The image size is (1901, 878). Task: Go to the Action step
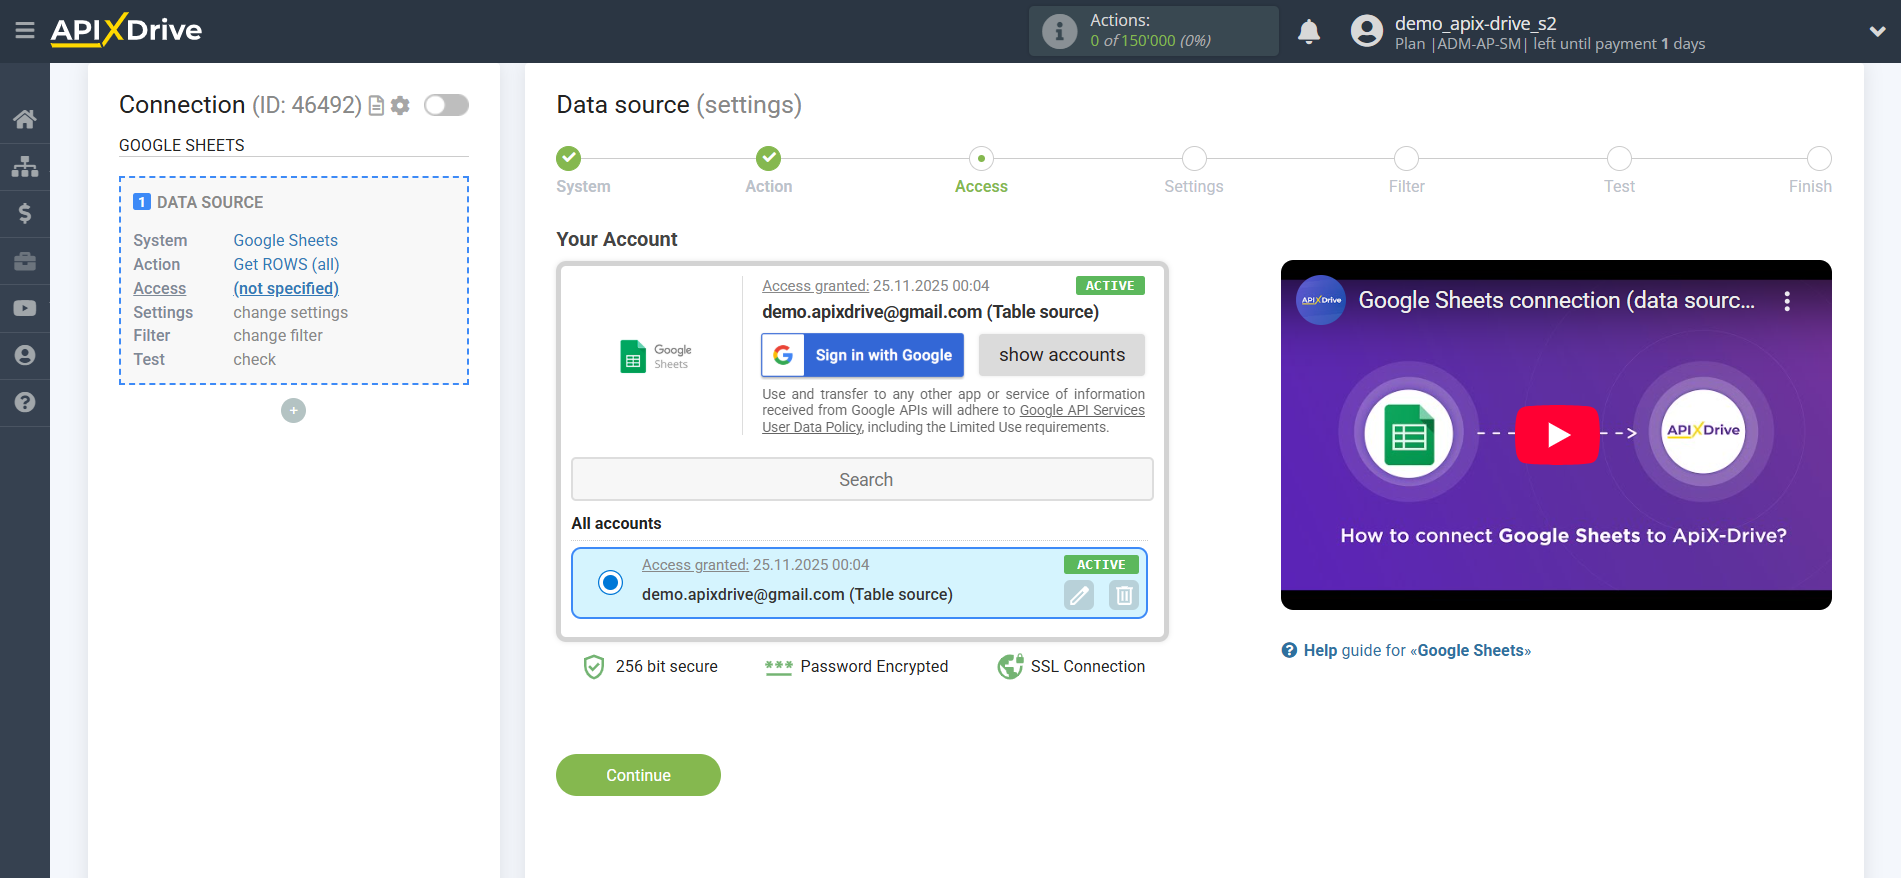(x=768, y=159)
